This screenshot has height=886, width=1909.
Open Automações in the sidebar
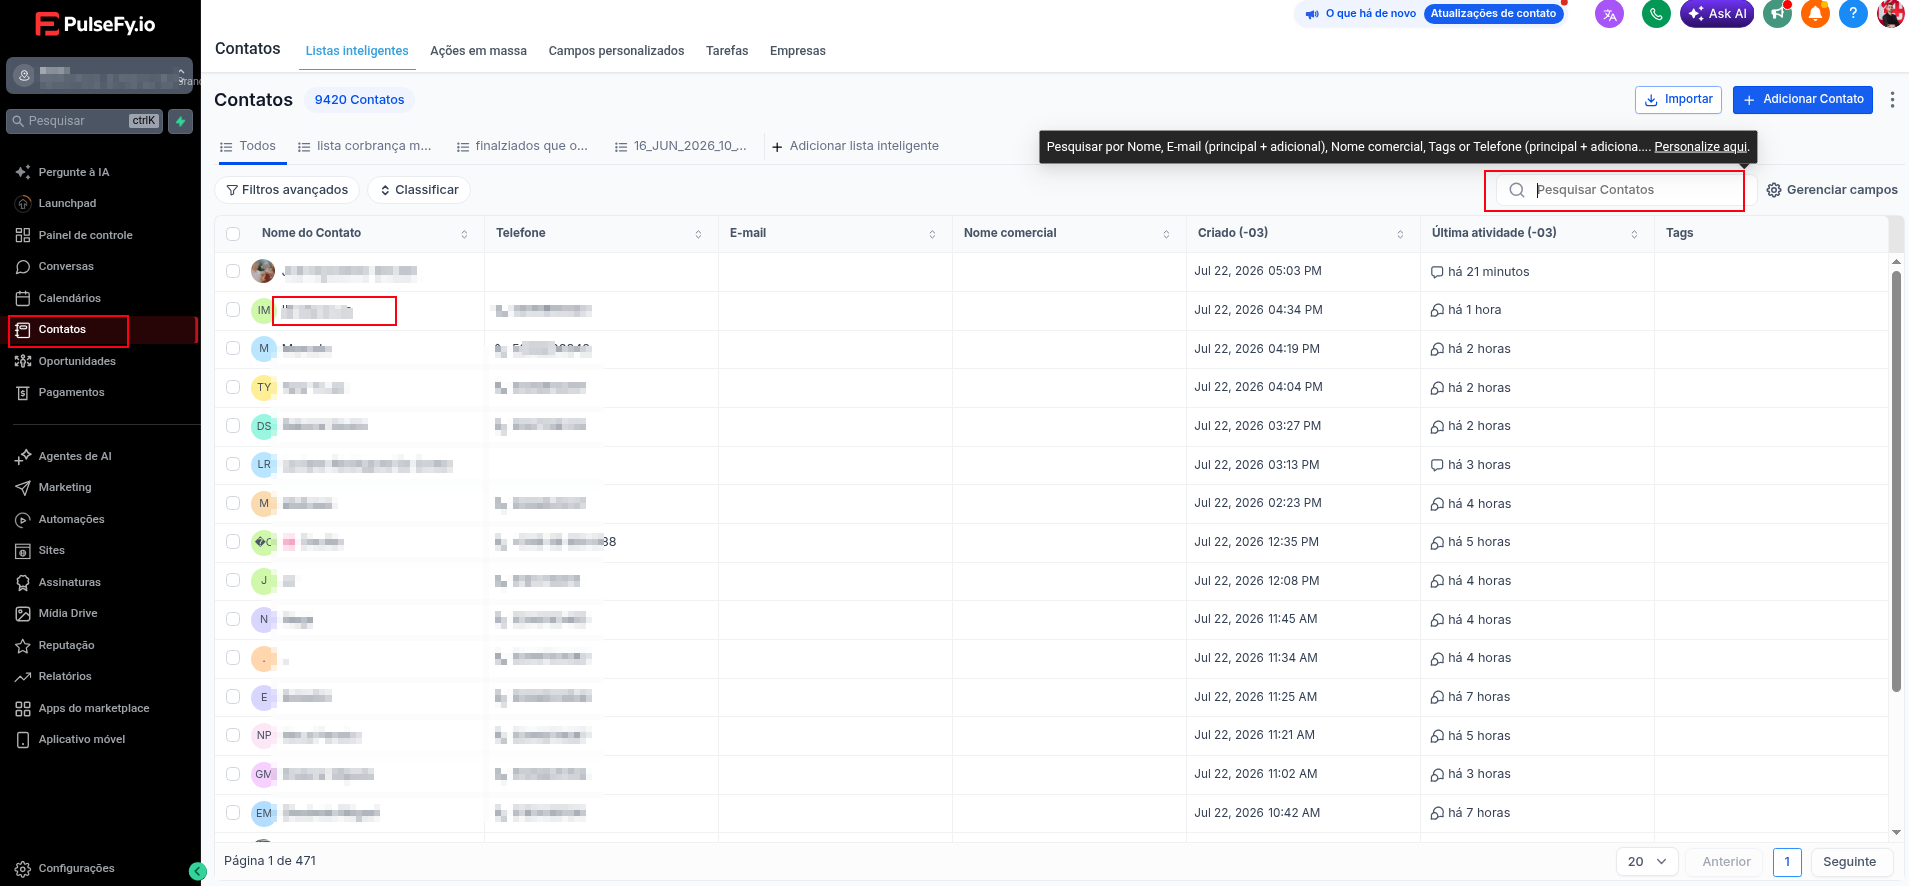pos(71,519)
